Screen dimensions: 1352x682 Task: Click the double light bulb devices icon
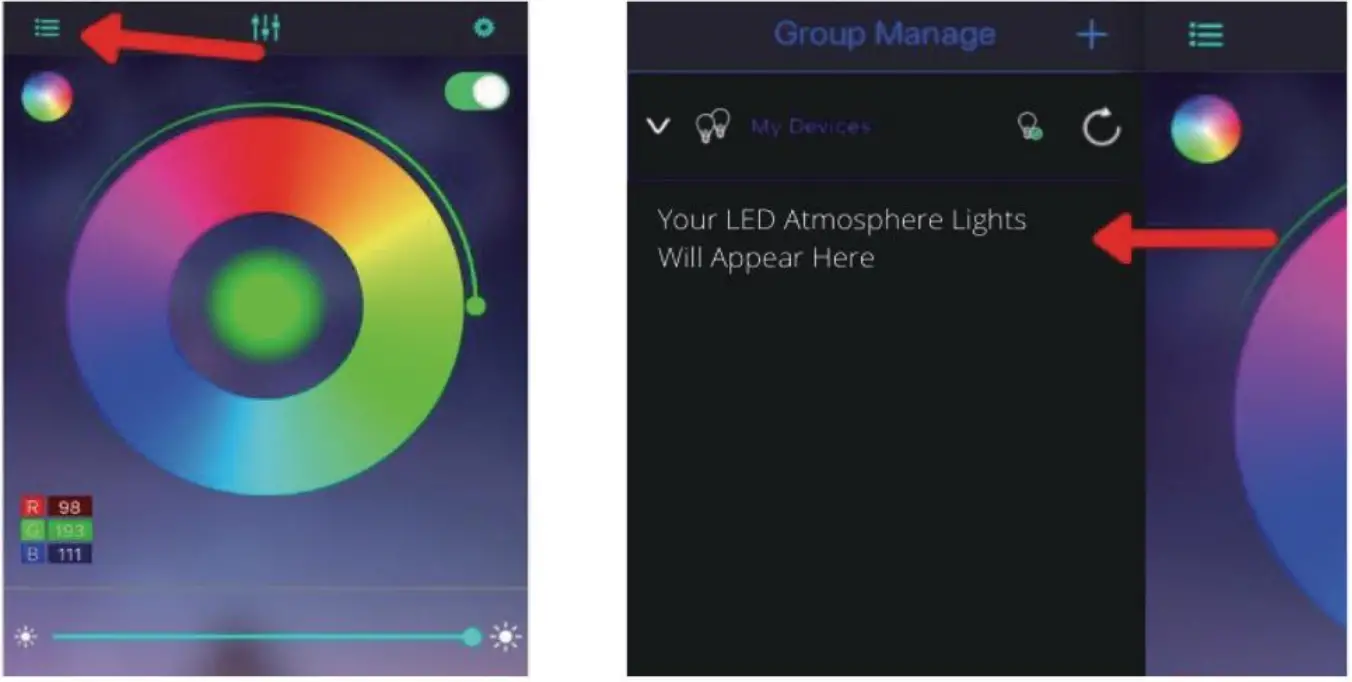[712, 127]
